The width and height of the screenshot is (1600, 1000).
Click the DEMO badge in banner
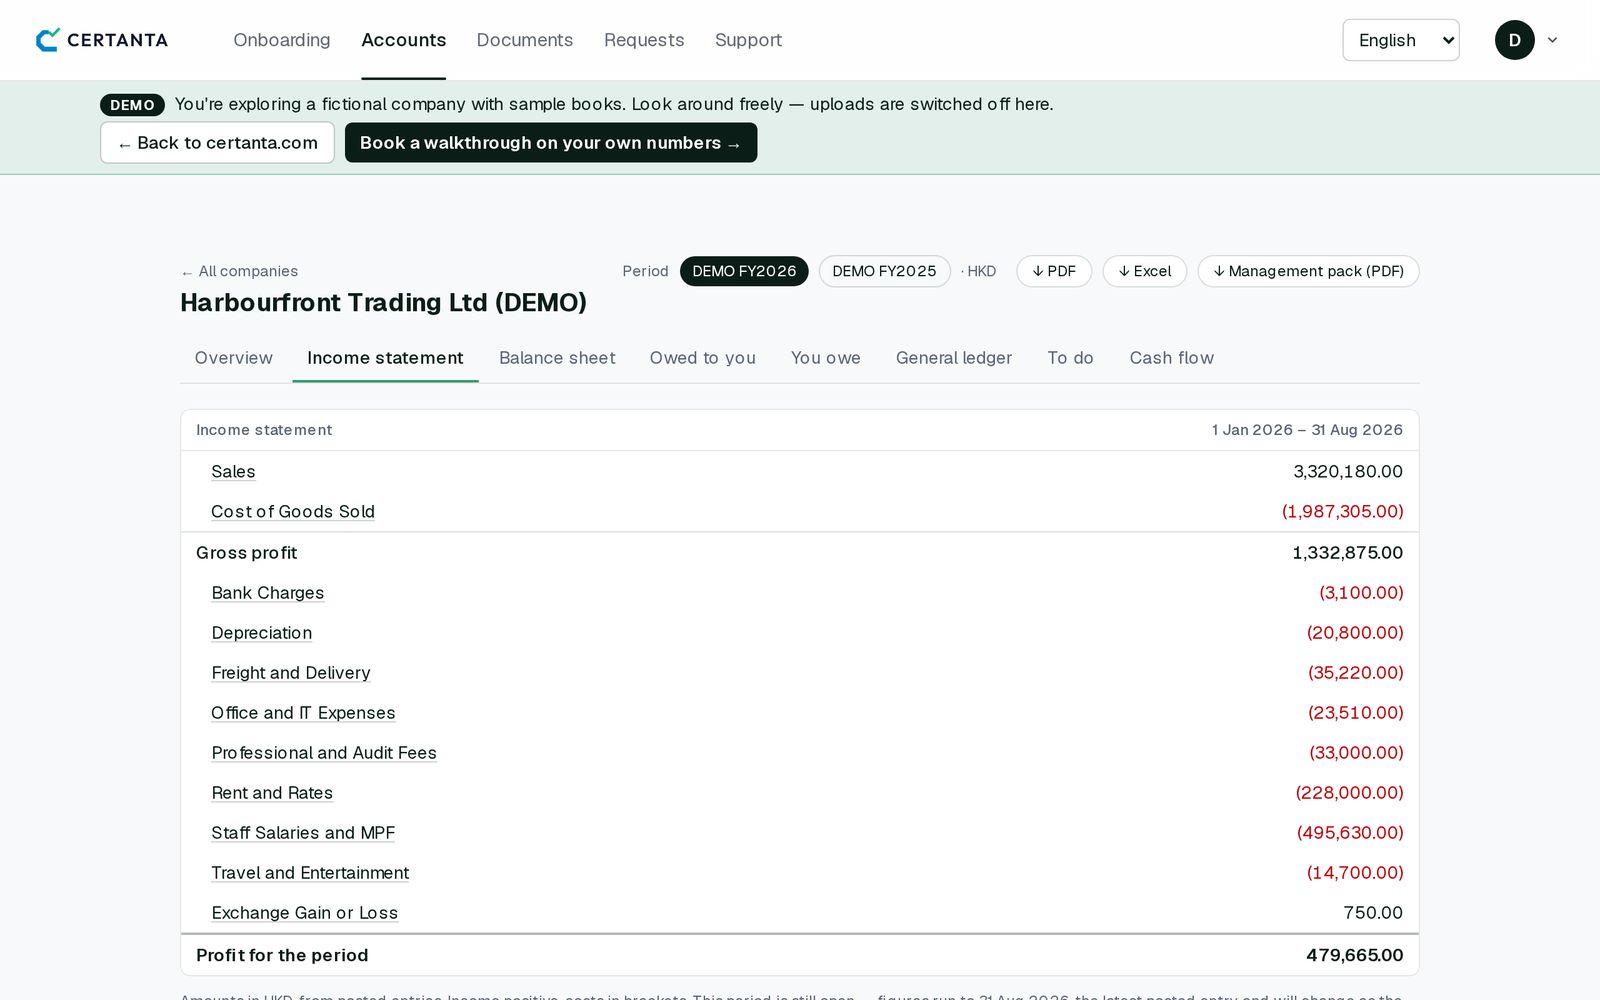(132, 105)
